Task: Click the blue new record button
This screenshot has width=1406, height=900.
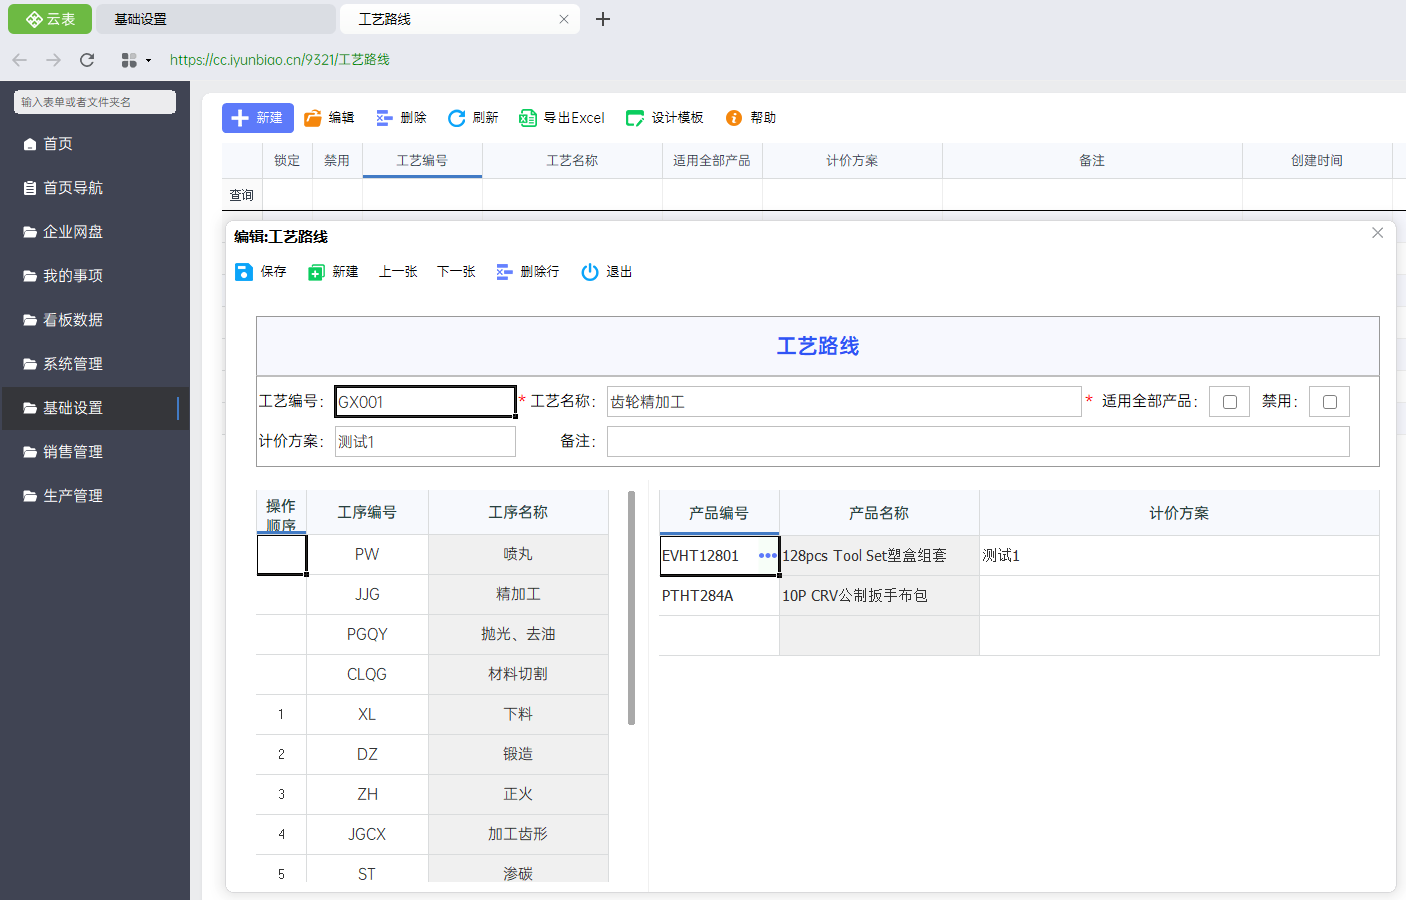Action: coord(257,118)
